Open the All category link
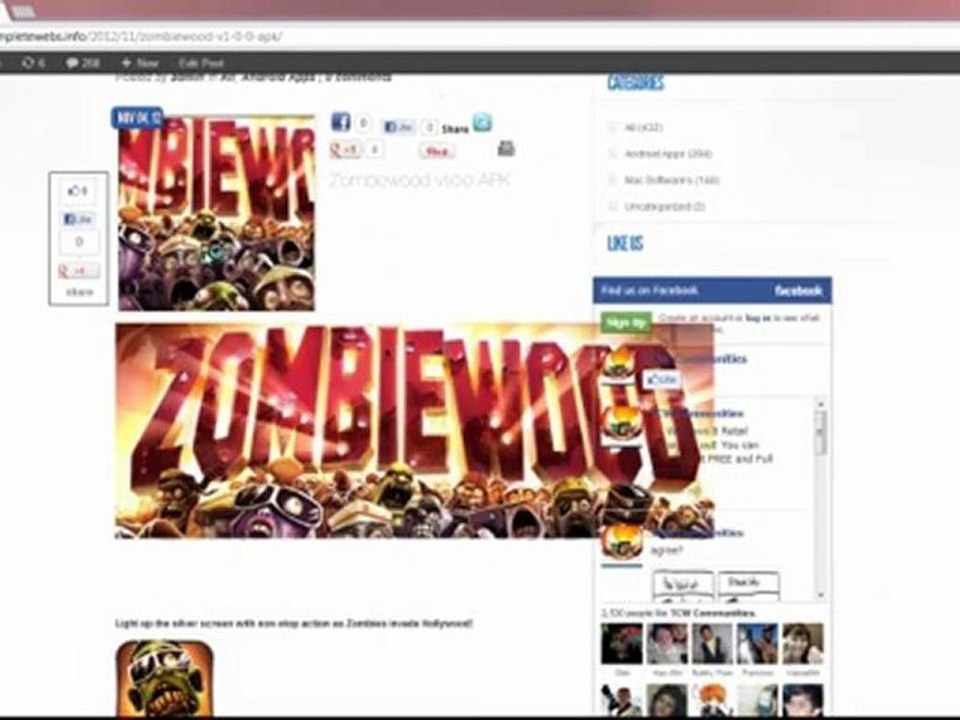Viewport: 960px width, 720px height. (643, 127)
